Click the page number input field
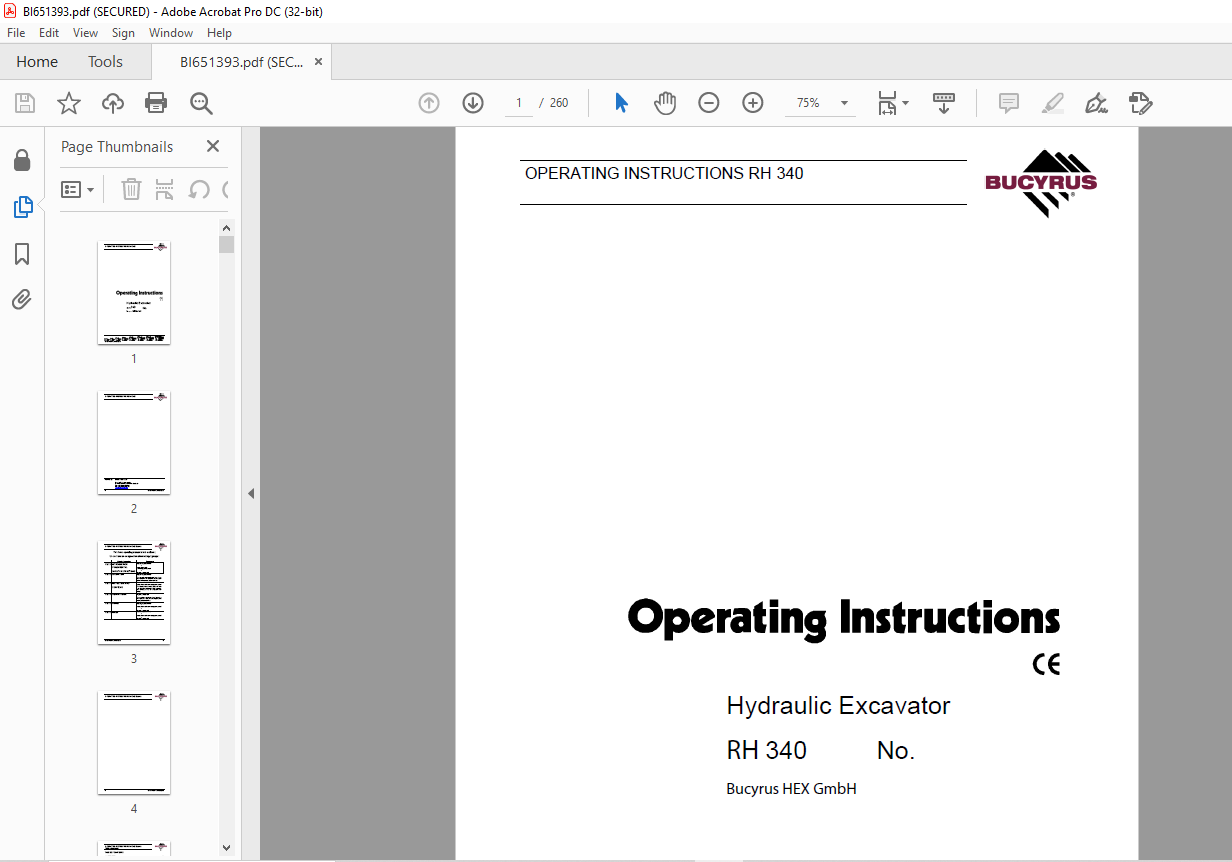 pyautogui.click(x=519, y=103)
